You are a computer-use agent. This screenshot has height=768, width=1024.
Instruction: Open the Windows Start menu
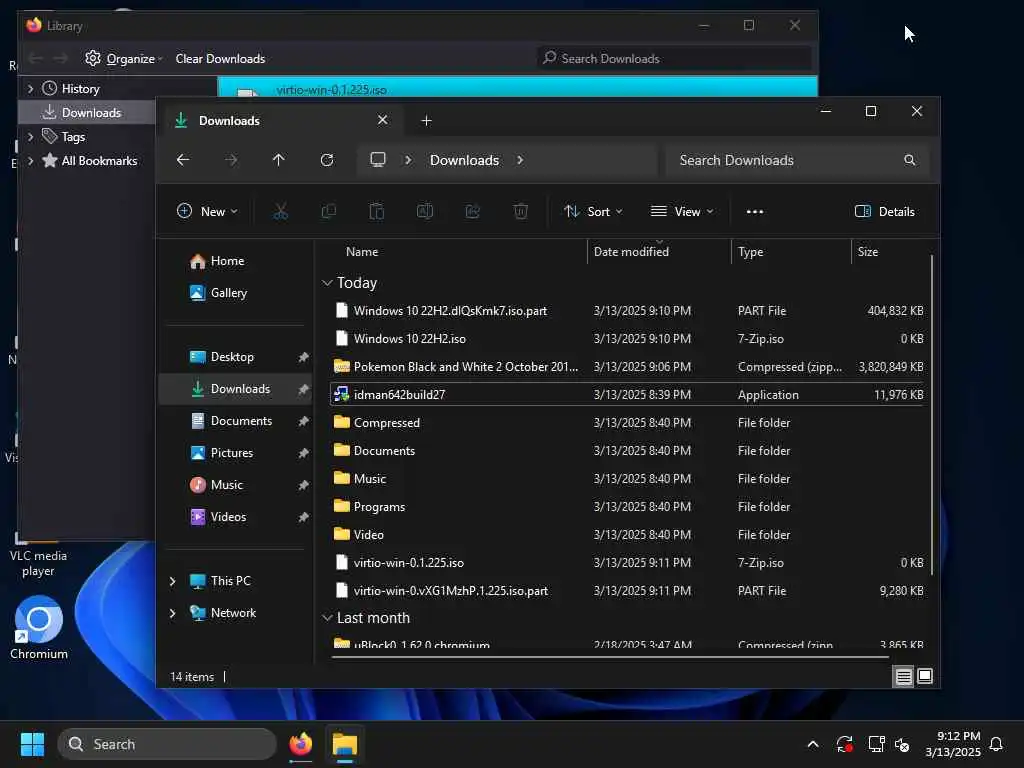[32, 744]
